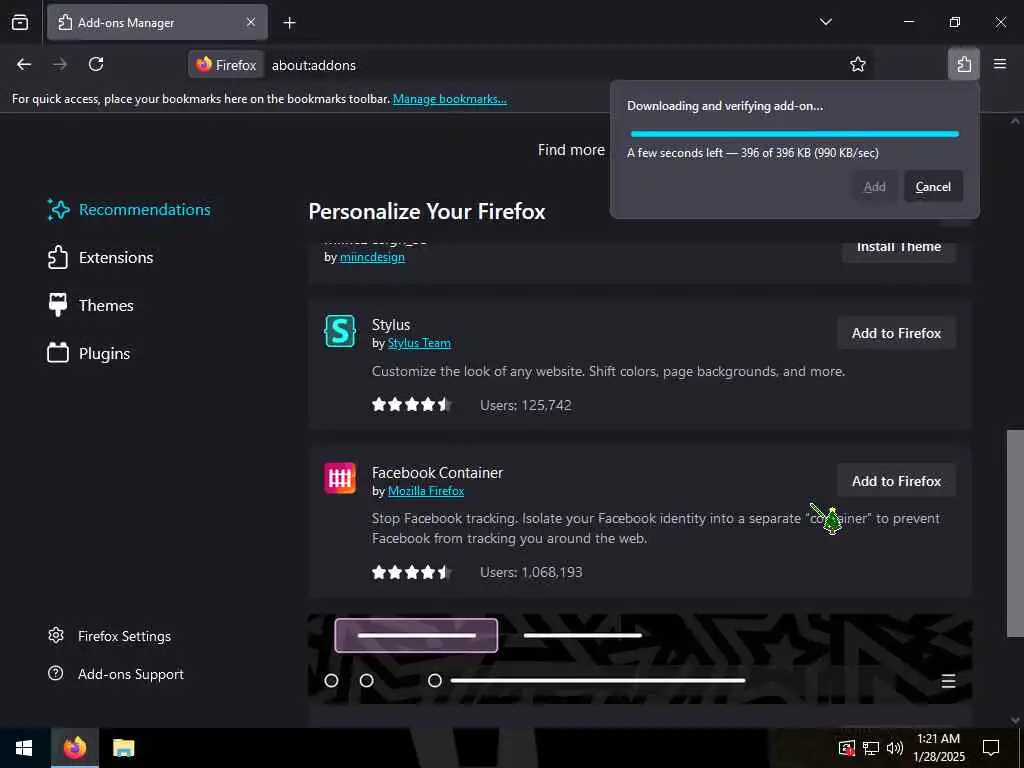Click the disabled Add button in download popup
The width and height of the screenshot is (1024, 768).
coord(874,186)
